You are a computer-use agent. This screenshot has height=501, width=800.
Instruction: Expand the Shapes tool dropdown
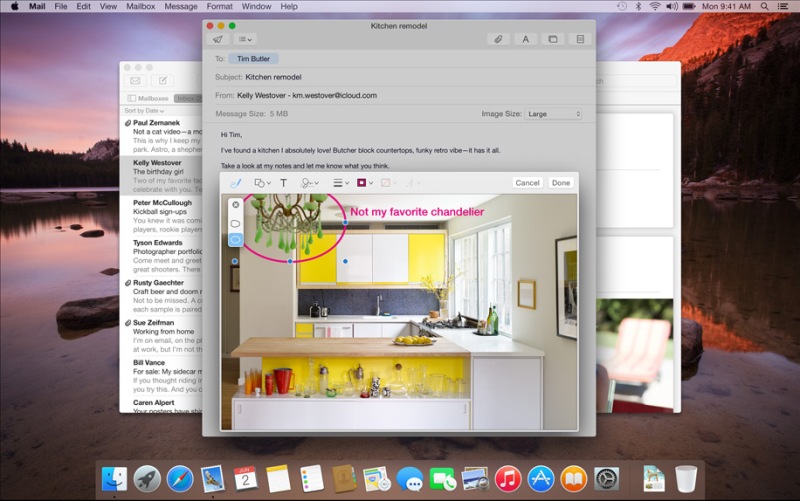262,183
